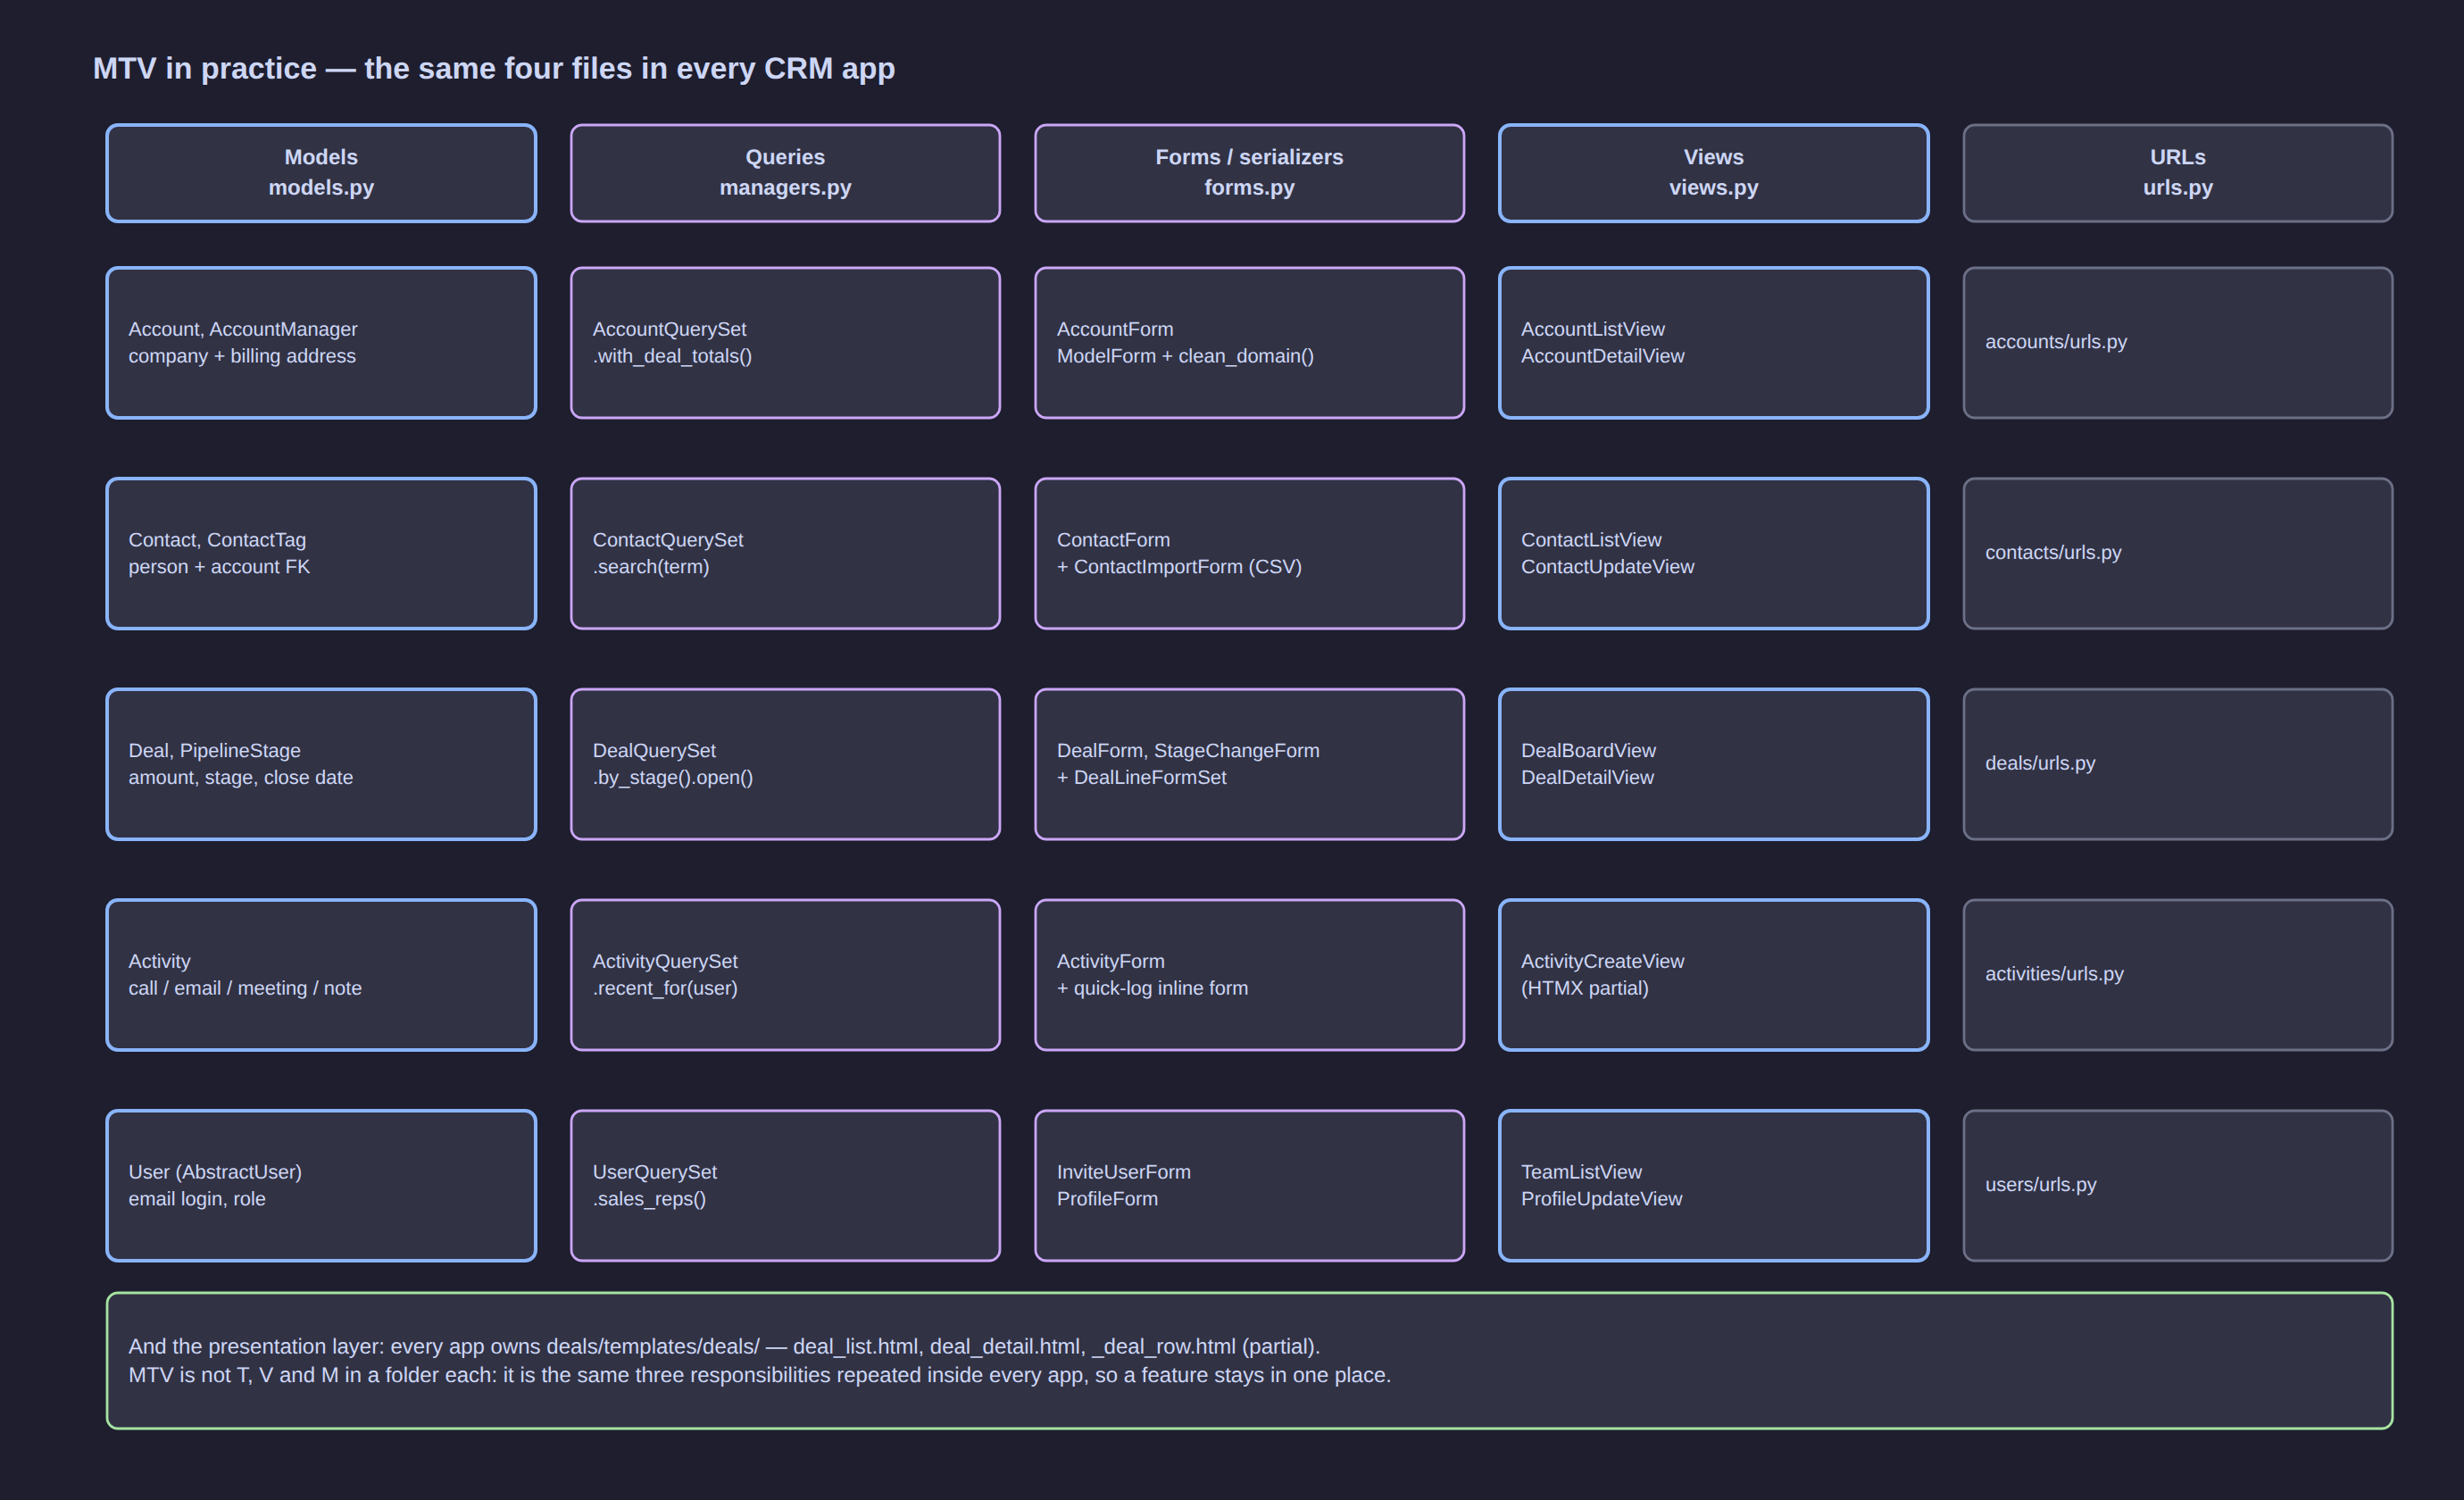The image size is (2464, 1500).
Task: Click the ContactListView ContactUpdateView box
Action: point(1713,553)
